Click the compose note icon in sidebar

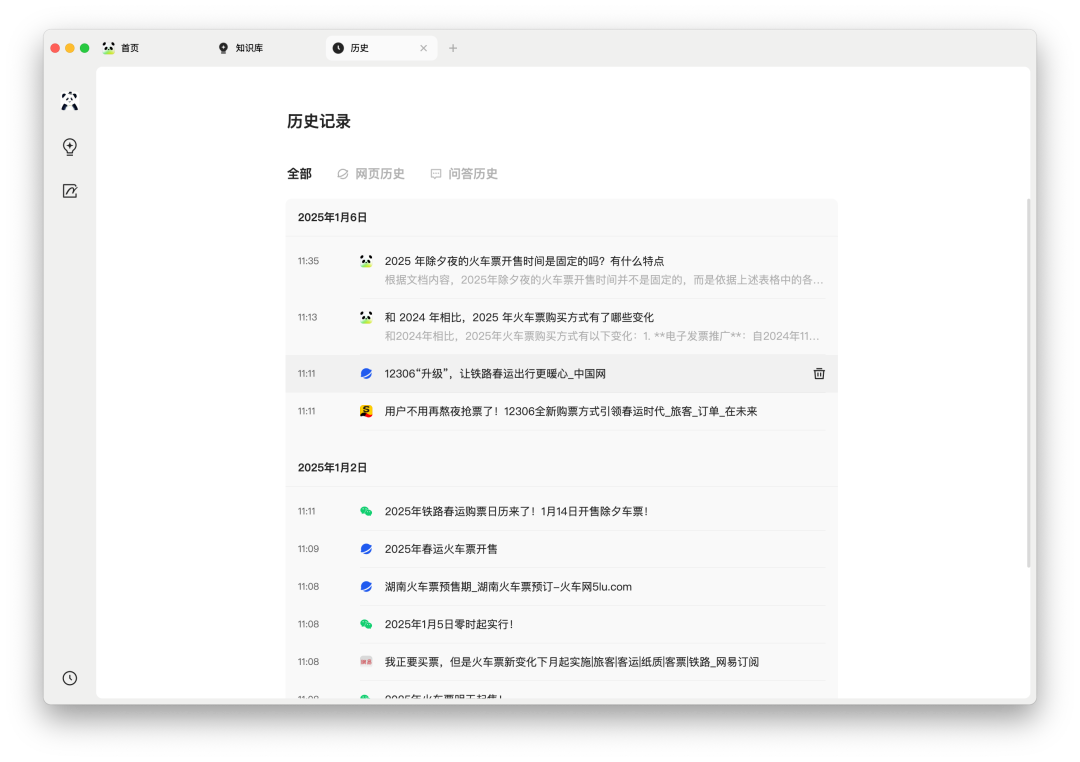[70, 191]
